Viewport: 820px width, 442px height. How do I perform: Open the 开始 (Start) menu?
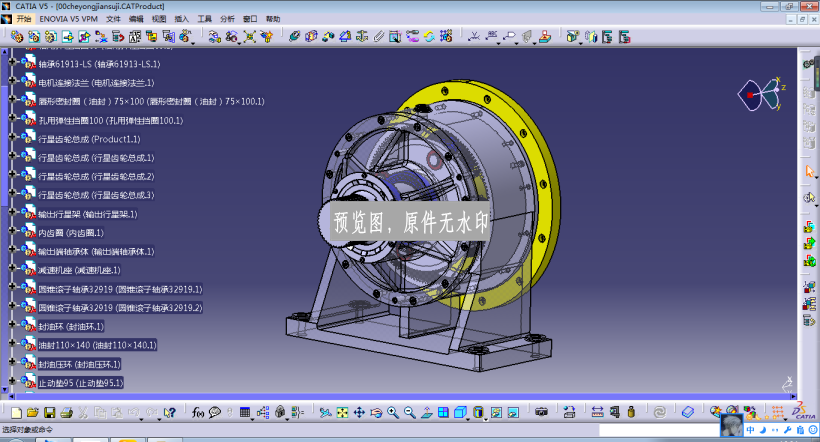pyautogui.click(x=24, y=19)
